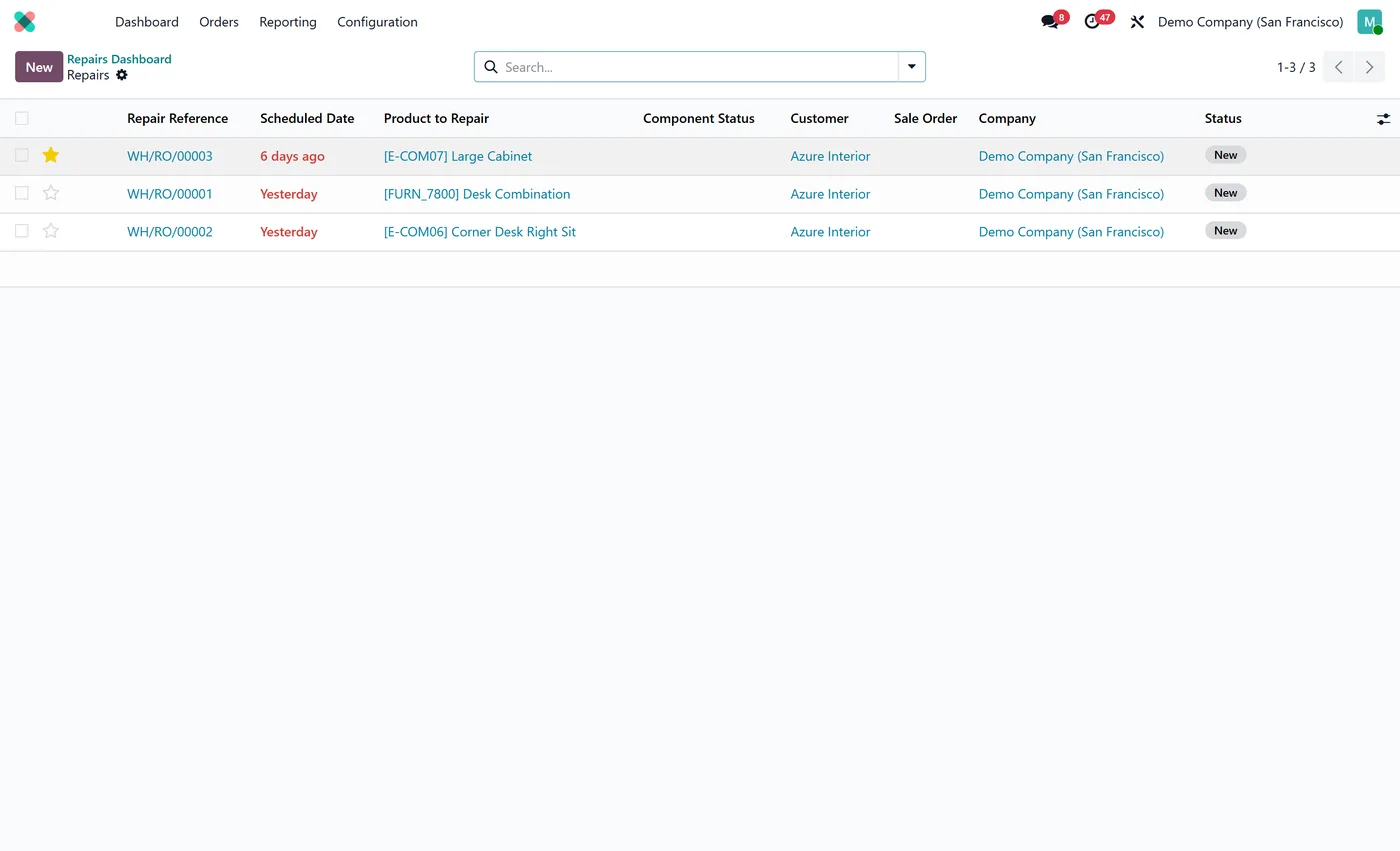Star repair WH/RO/00002 as favorite
This screenshot has width=1400, height=851.
[x=51, y=231]
